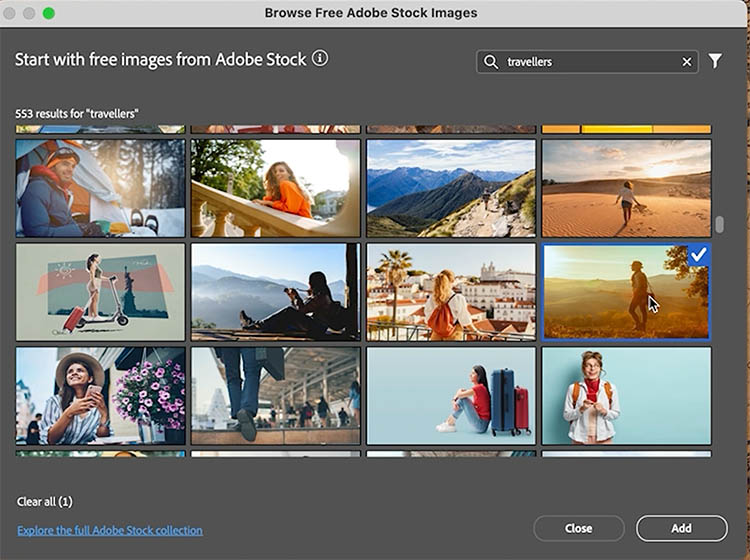Screen dimensions: 750x560
Task: Select the silhouette photographer on mountains image
Action: tap(275, 292)
